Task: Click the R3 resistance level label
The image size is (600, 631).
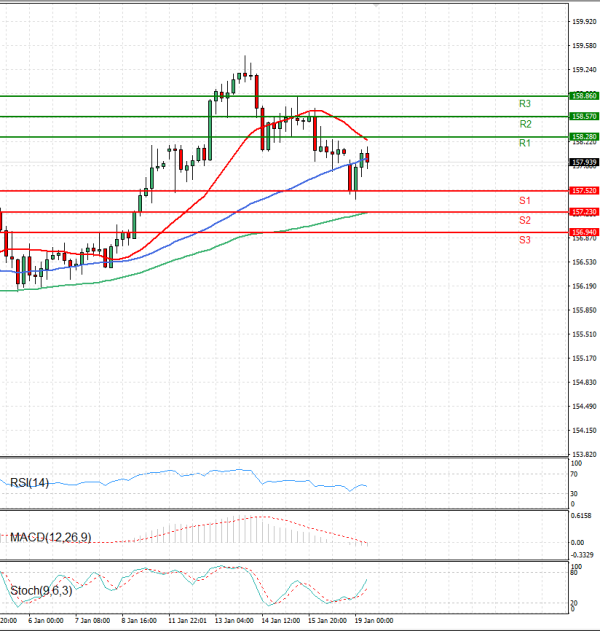Action: click(524, 104)
